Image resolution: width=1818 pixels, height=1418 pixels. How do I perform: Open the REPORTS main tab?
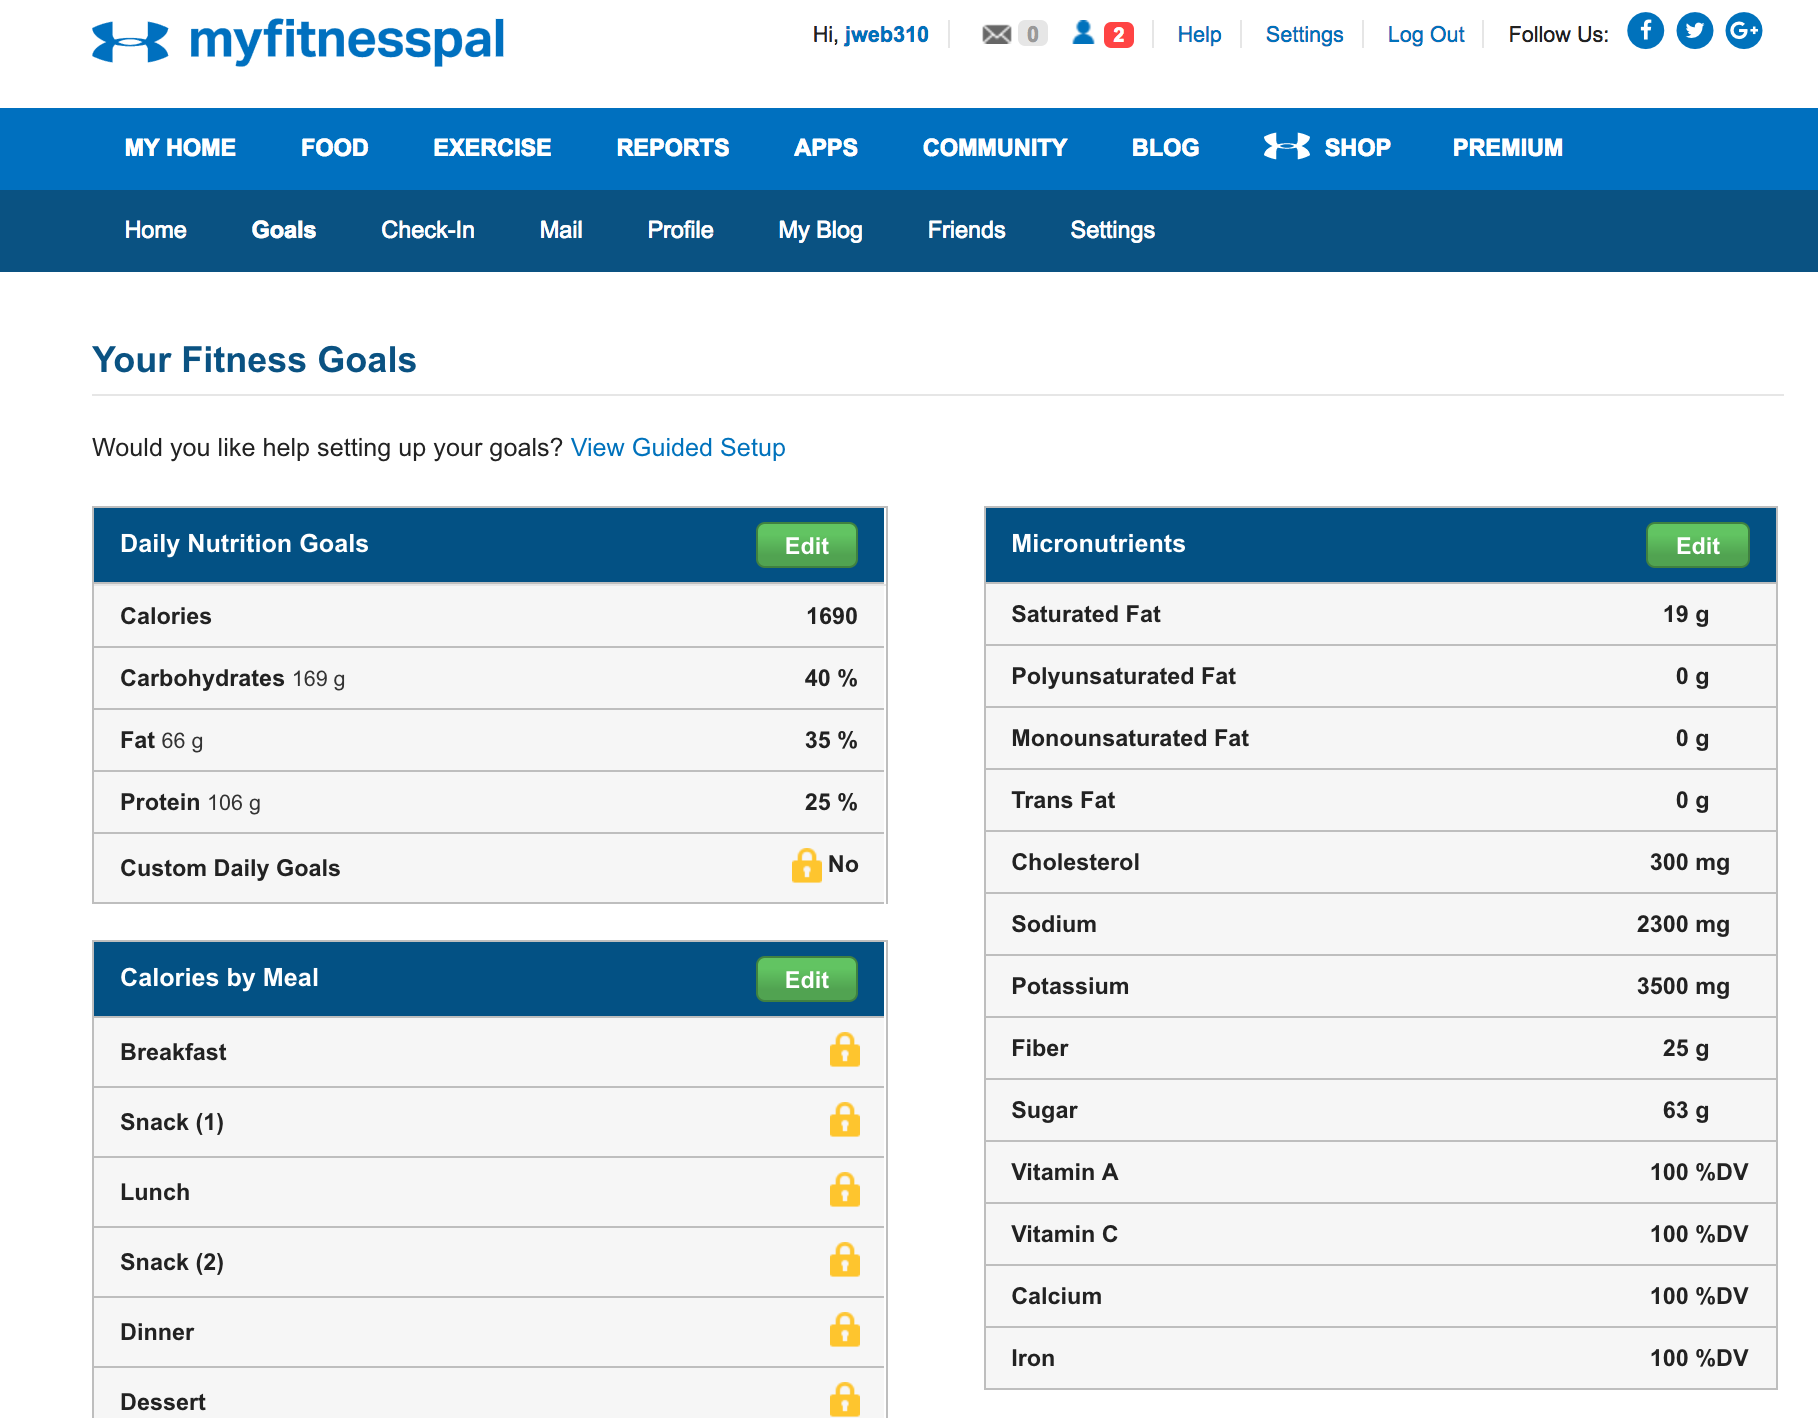[x=673, y=148]
